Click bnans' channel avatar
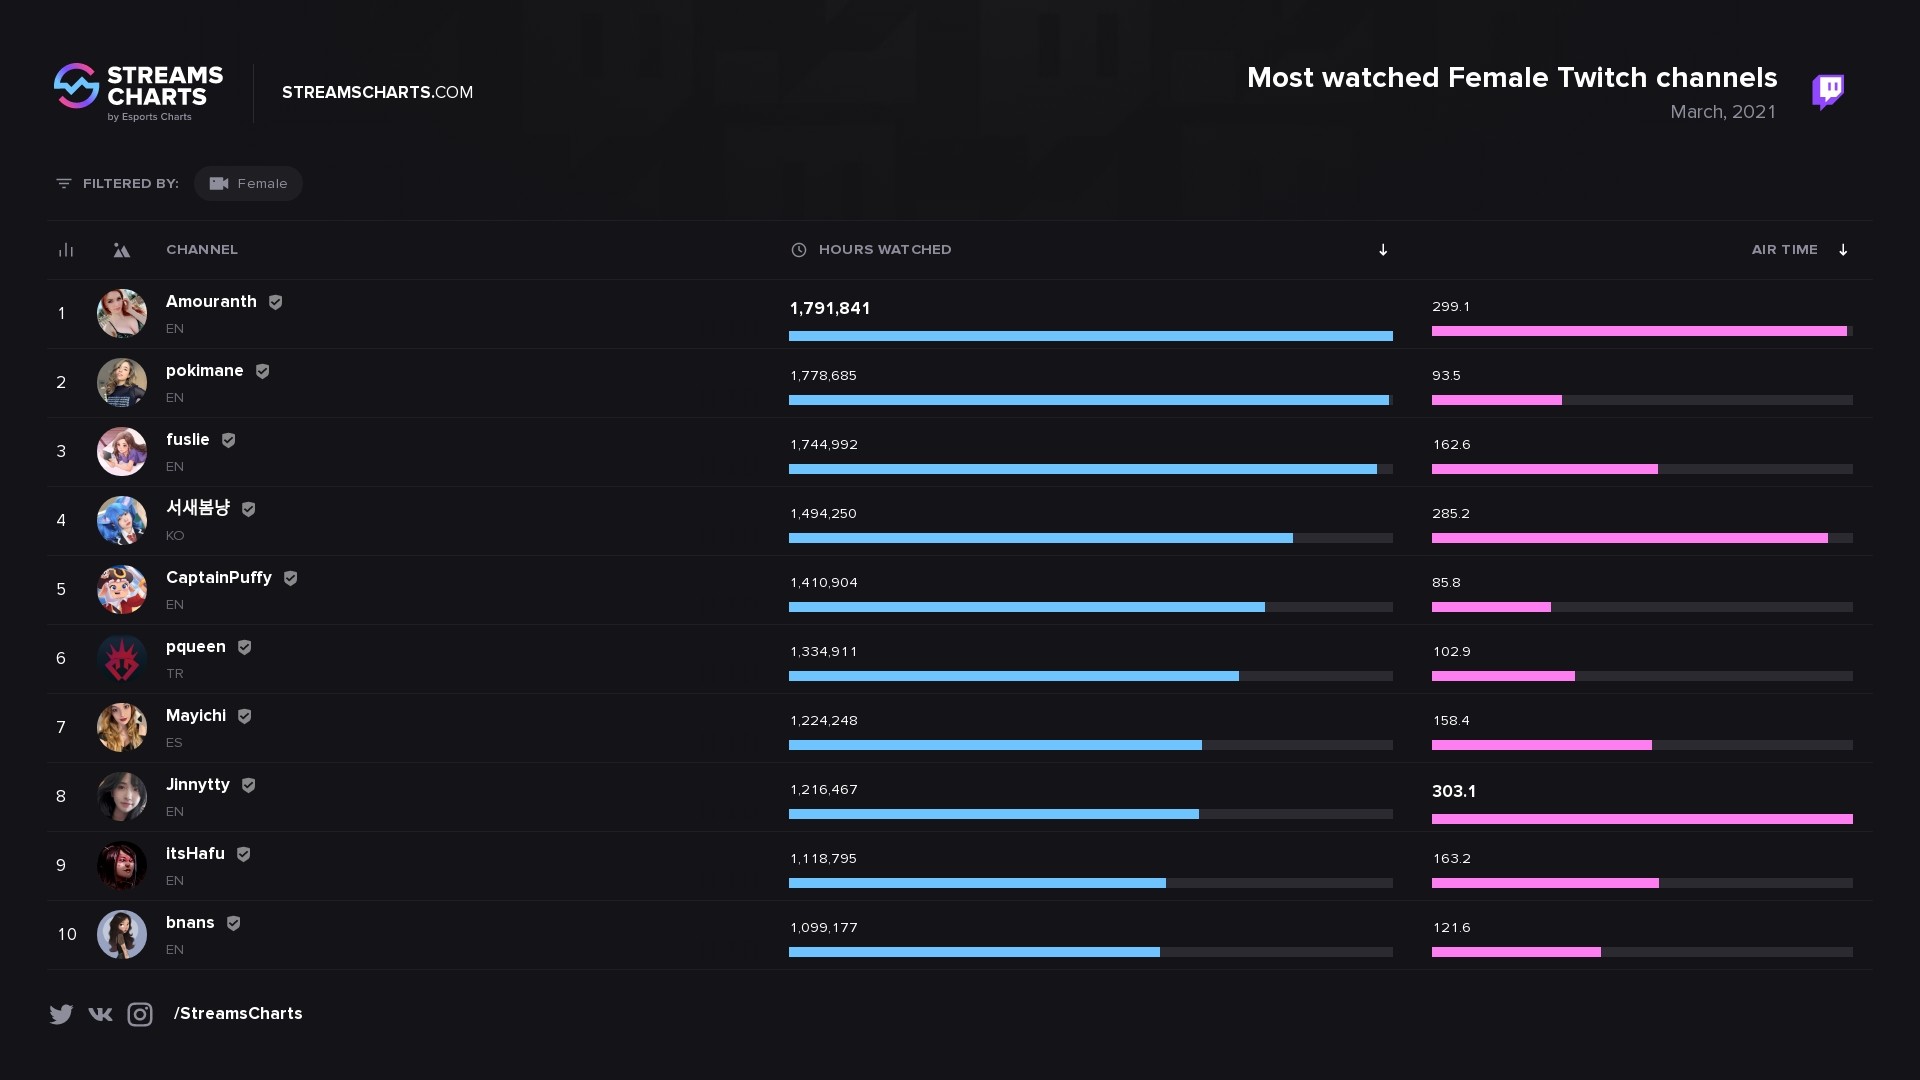The image size is (1920, 1080). coord(122,935)
